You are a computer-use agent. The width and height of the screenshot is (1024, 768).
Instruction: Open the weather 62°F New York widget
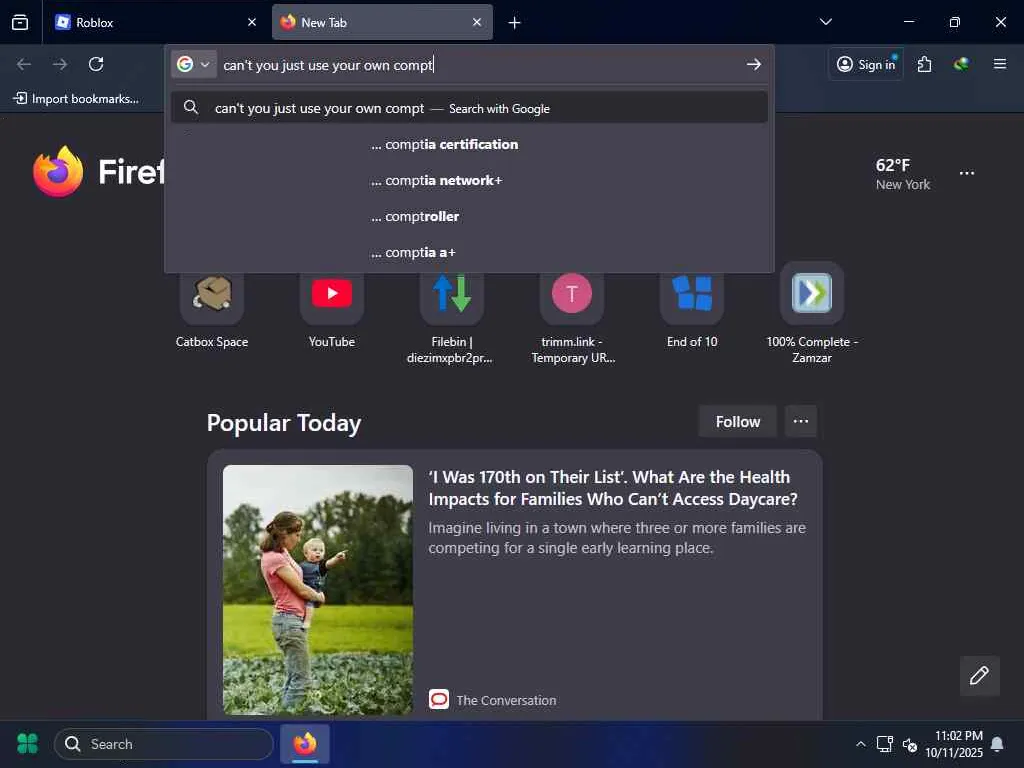[903, 174]
